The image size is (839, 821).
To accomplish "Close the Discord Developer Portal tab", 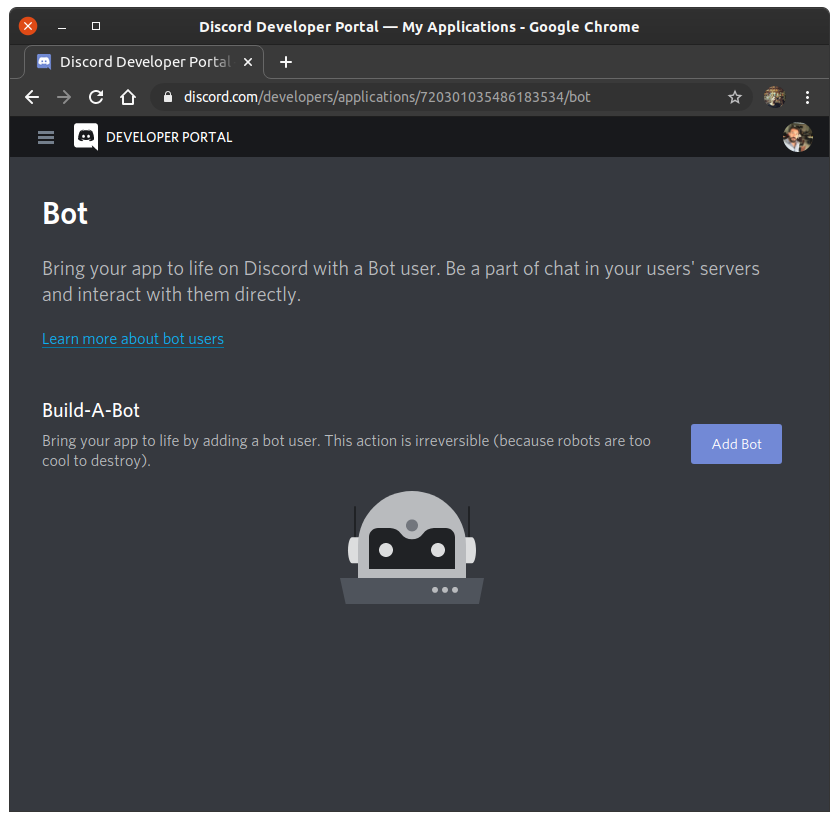I will tap(248, 62).
